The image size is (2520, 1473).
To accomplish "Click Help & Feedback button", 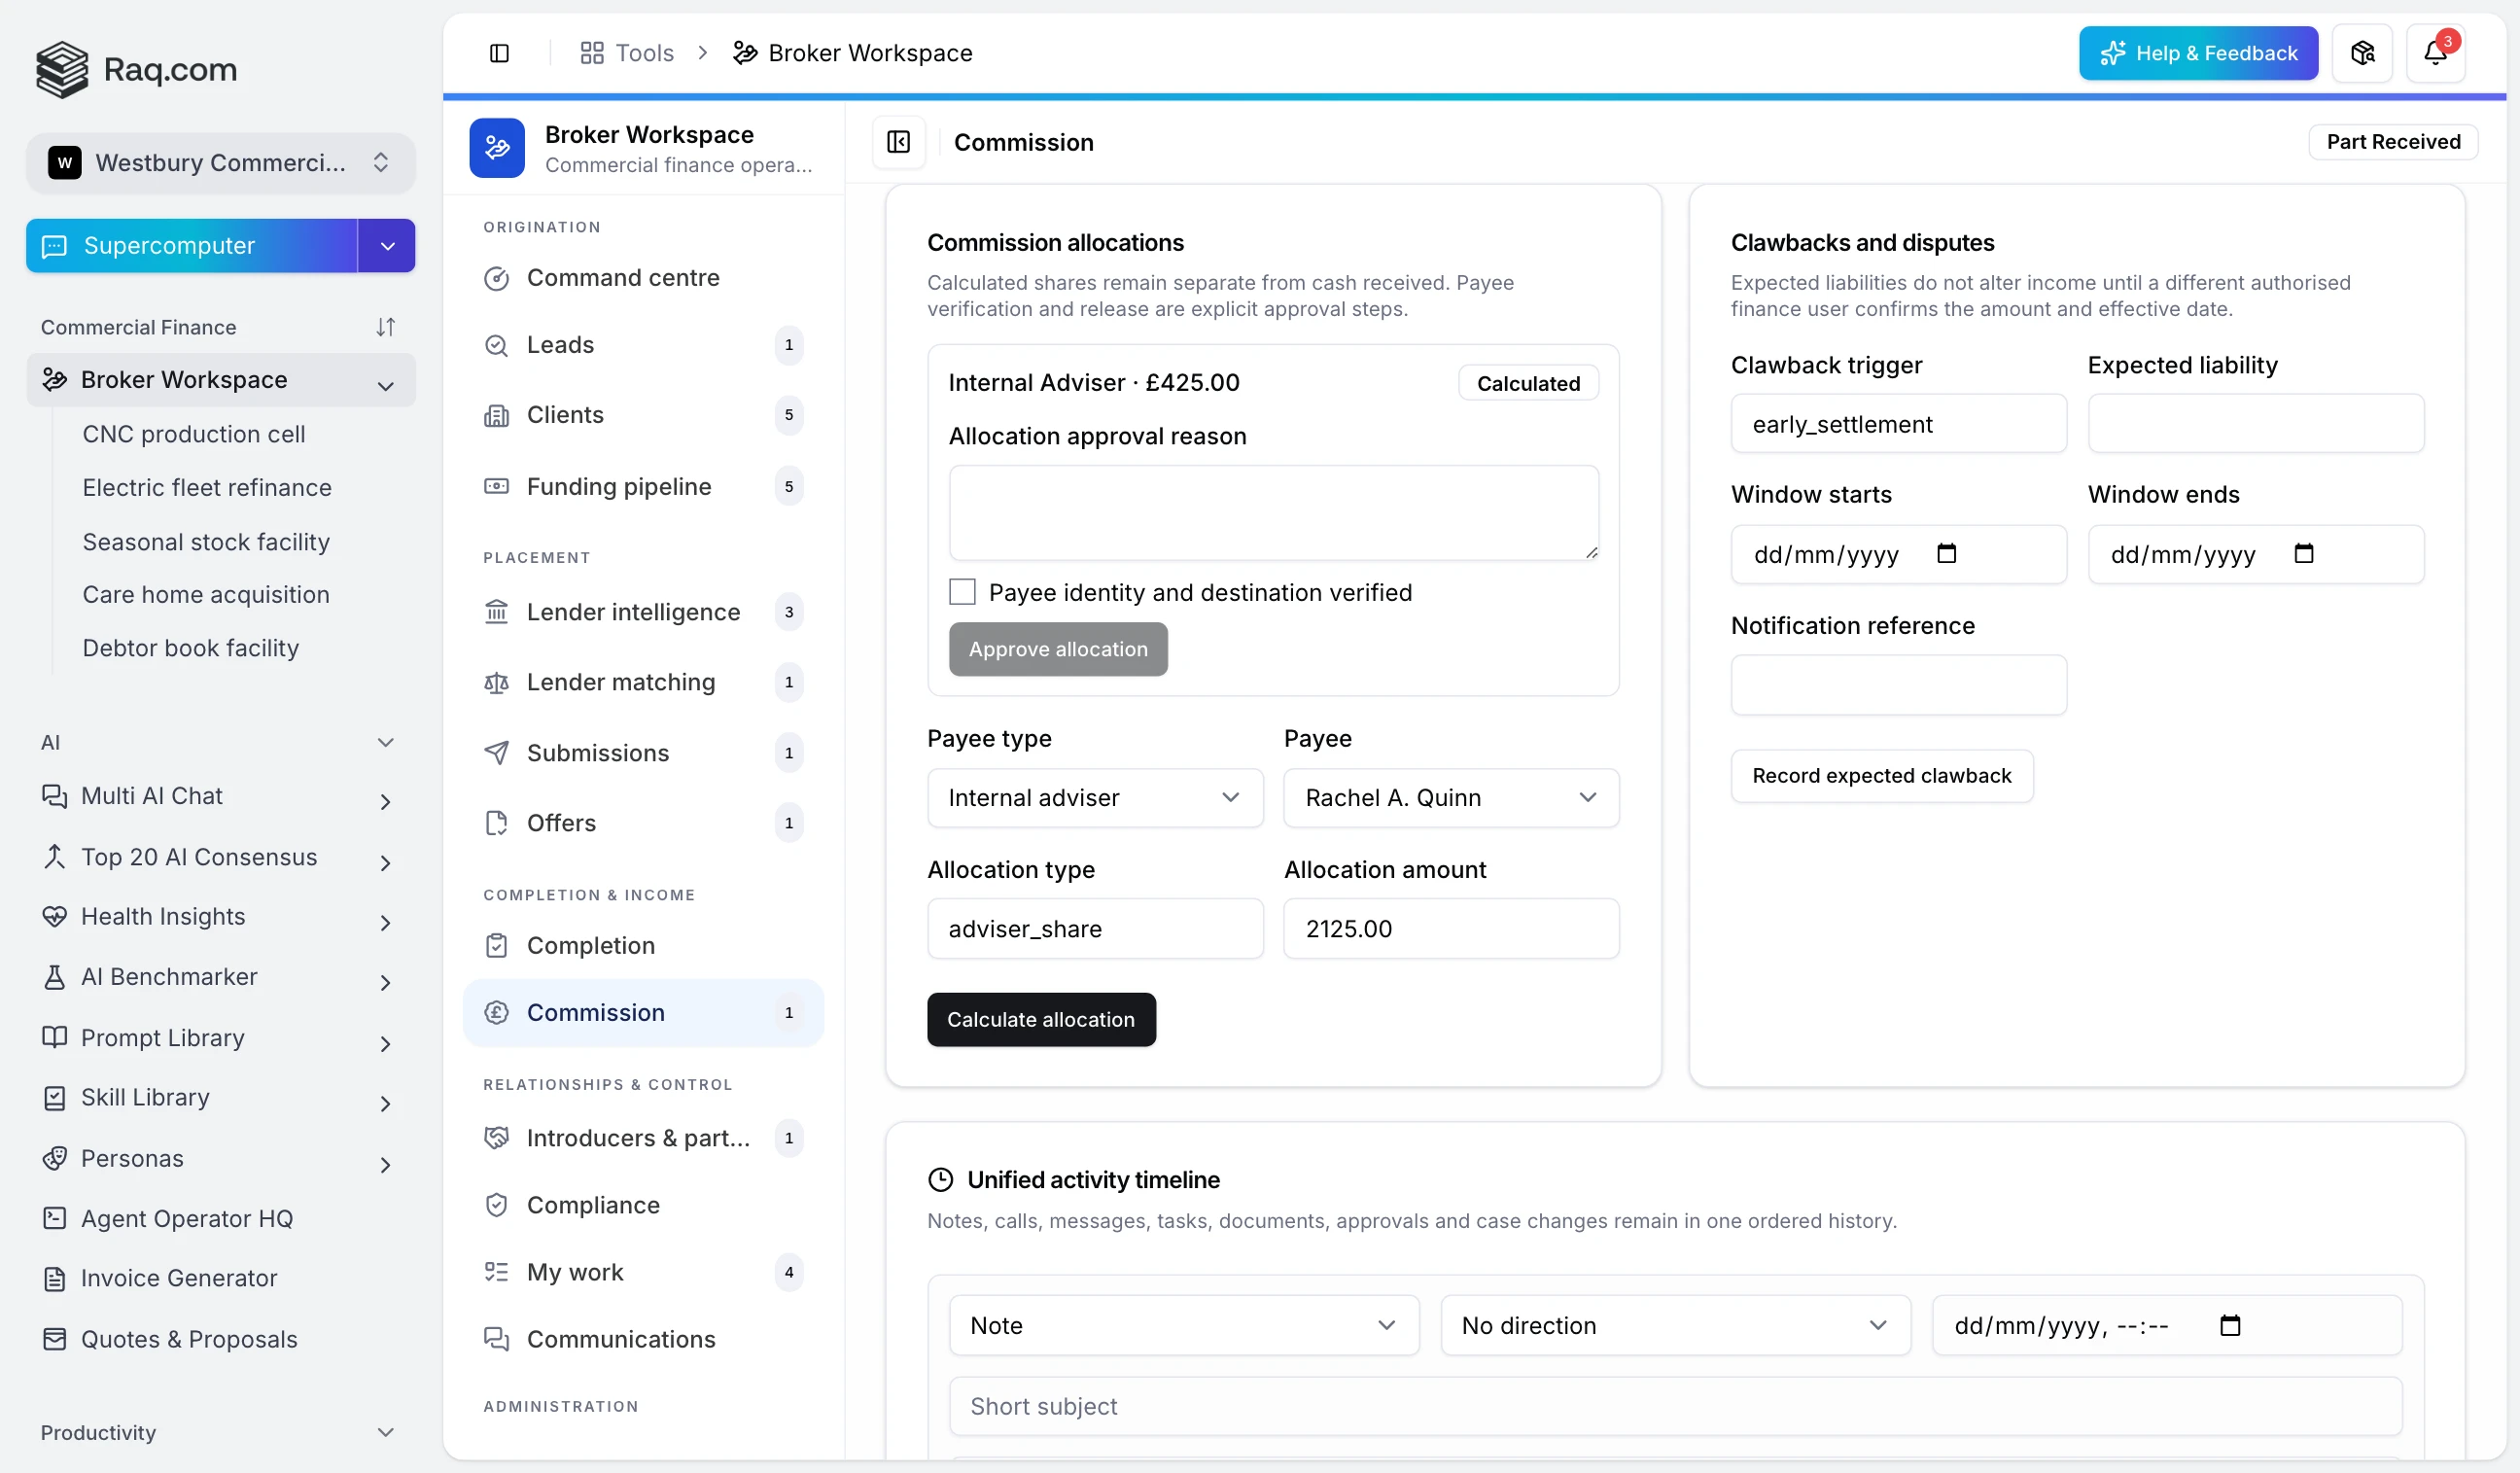I will pyautogui.click(x=2198, y=53).
